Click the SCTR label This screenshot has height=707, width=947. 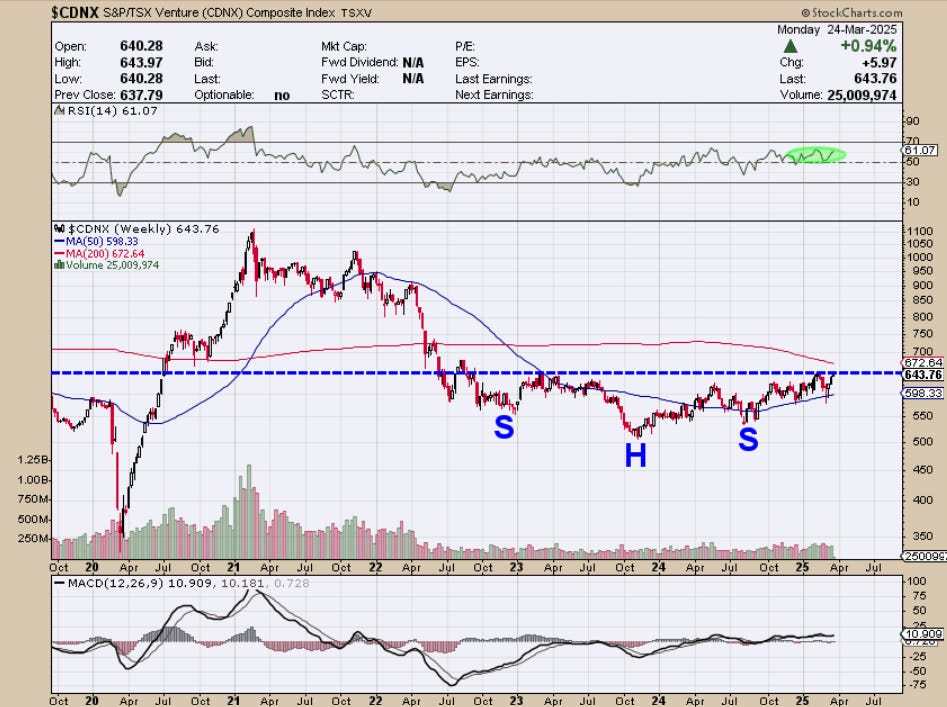338,95
